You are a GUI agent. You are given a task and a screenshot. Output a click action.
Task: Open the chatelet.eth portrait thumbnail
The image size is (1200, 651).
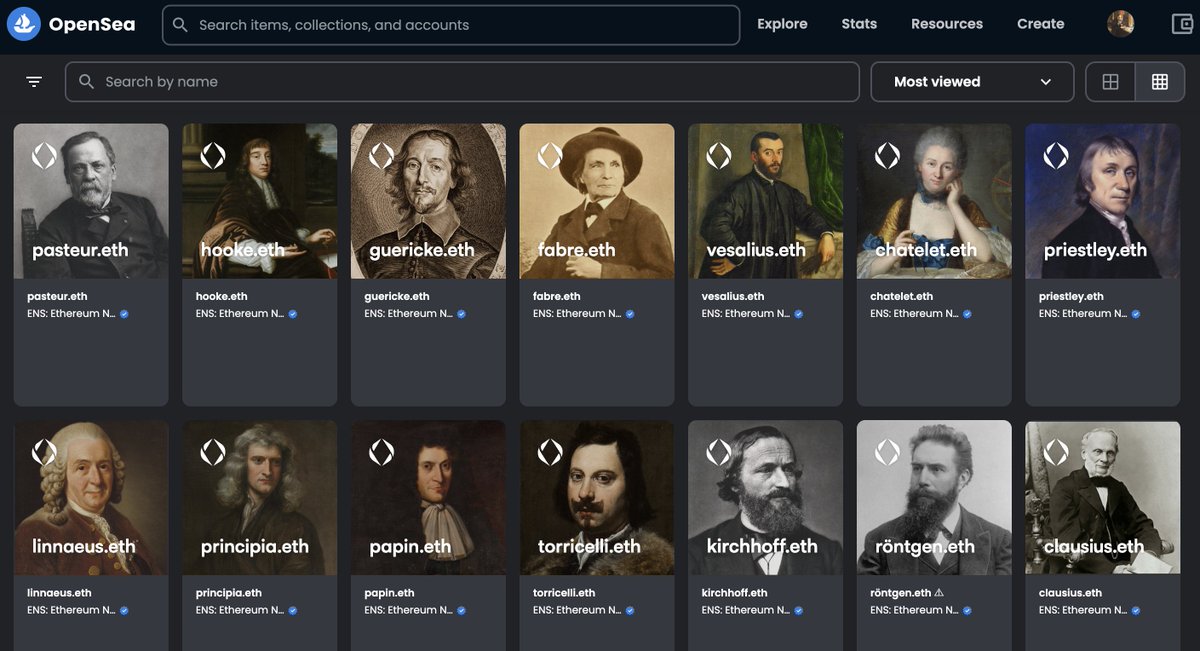pyautogui.click(x=934, y=201)
